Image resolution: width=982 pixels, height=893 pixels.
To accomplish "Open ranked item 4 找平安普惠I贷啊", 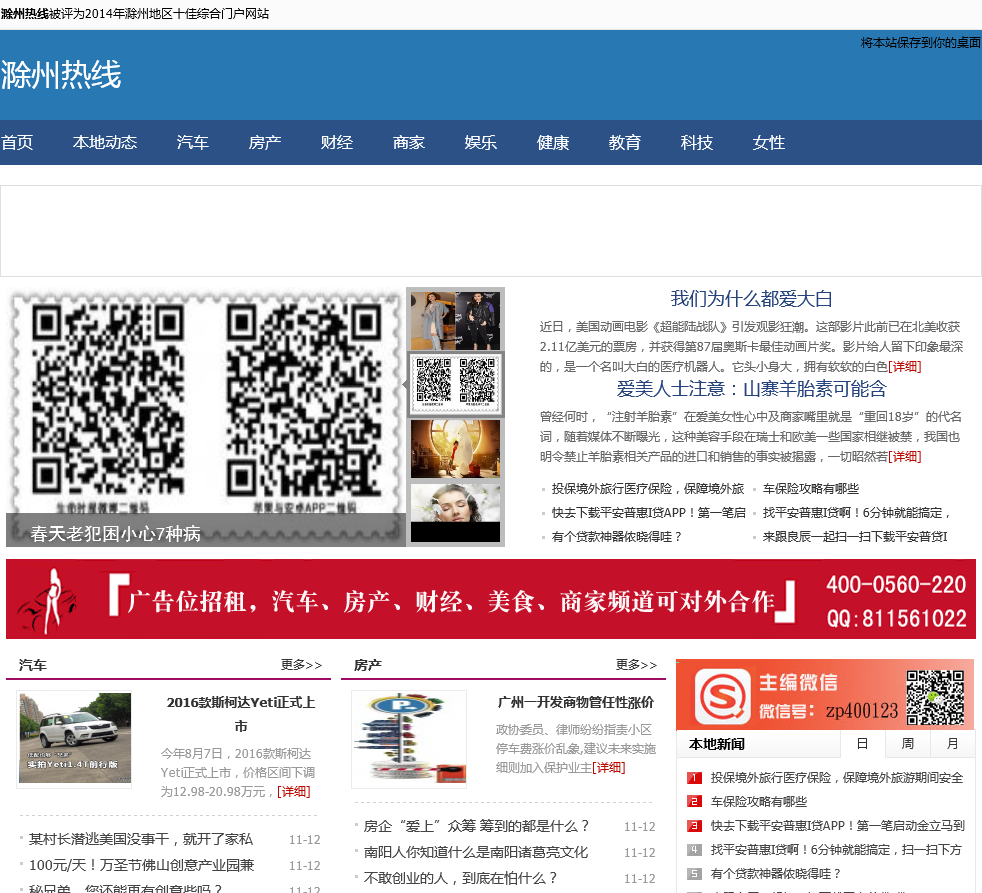I will click(x=836, y=850).
